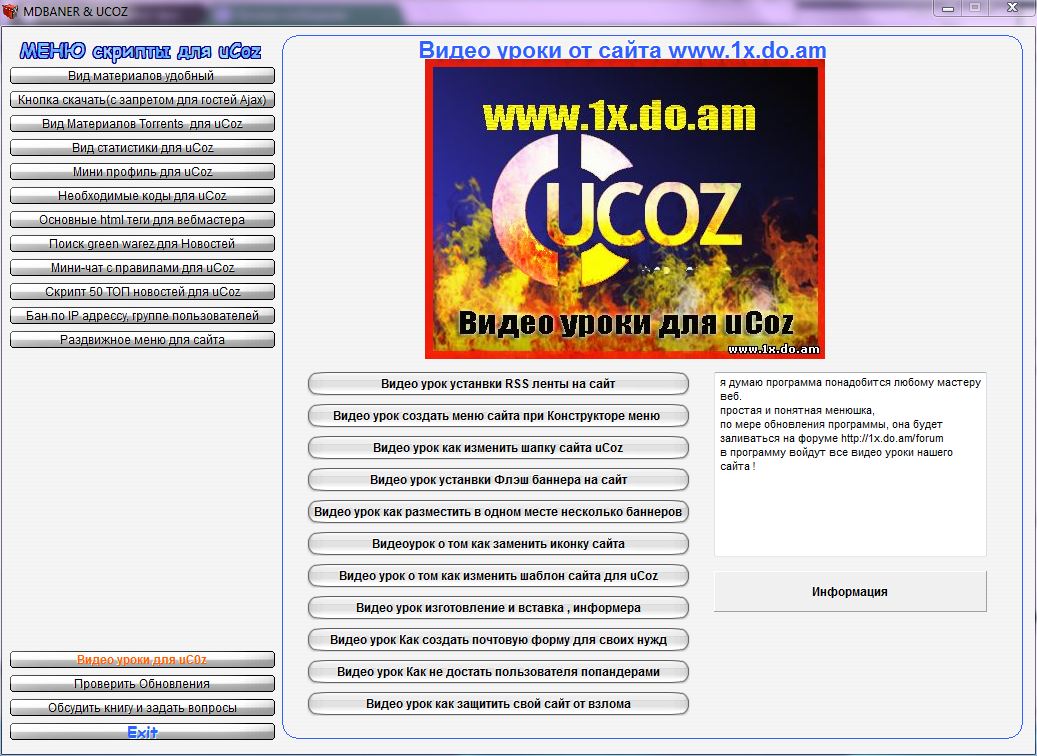The image size is (1037, 756).
Task: Open lesson 'Как не достать пользователя попандерами'
Action: click(498, 671)
